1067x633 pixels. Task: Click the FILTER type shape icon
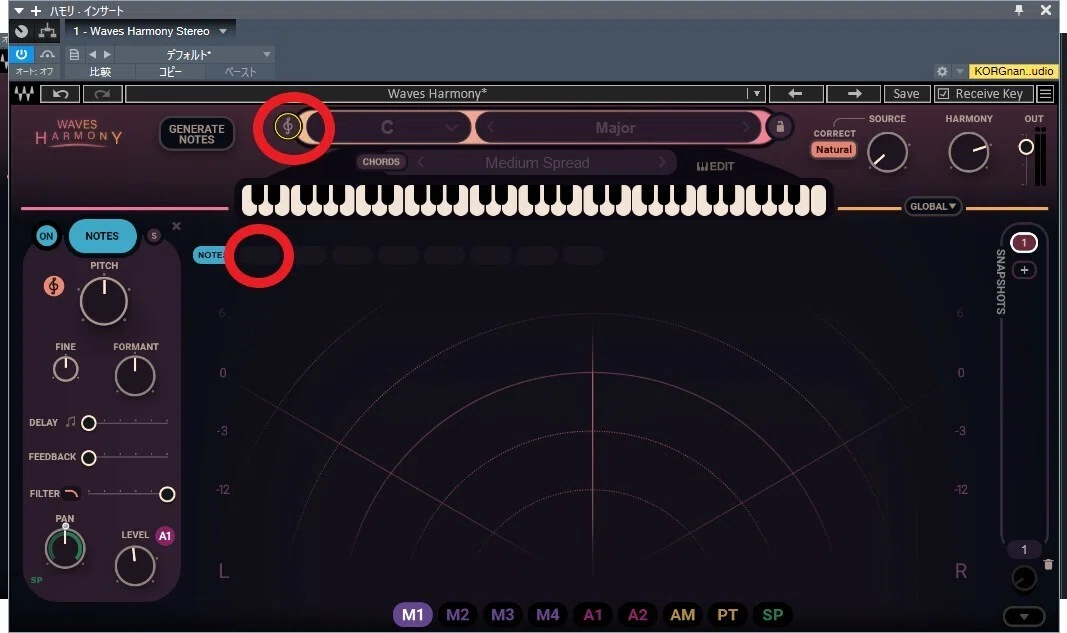point(71,493)
